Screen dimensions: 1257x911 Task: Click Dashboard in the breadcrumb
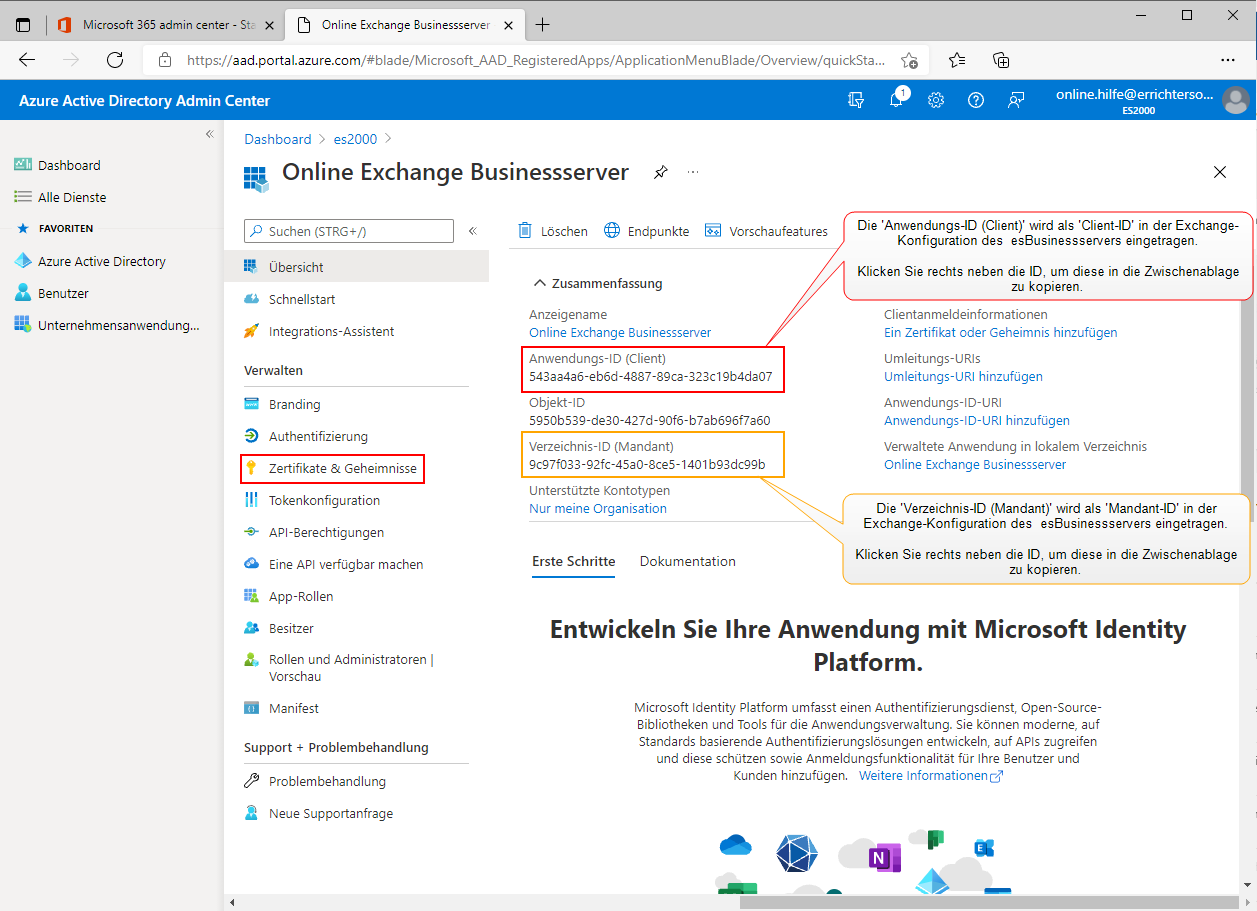tap(278, 139)
